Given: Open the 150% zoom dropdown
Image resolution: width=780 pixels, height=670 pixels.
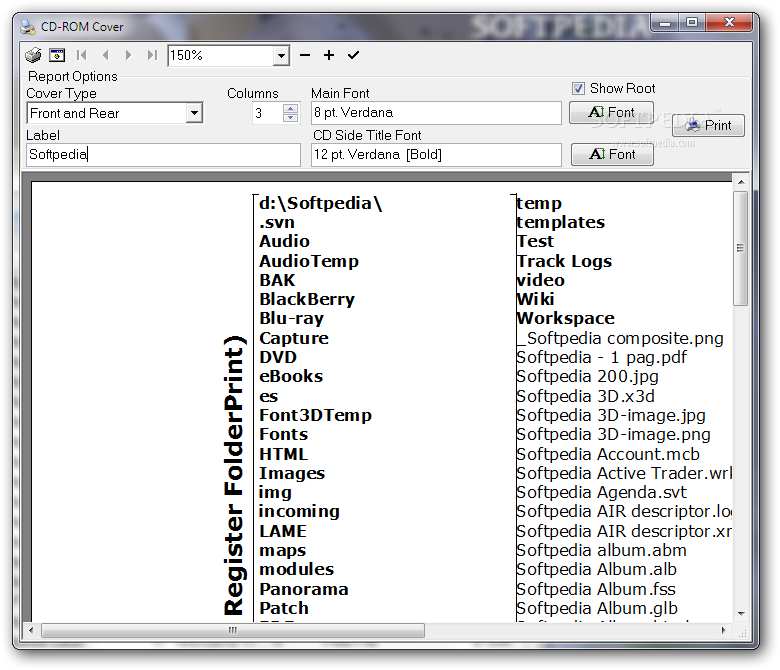Looking at the screenshot, I should [x=281, y=55].
